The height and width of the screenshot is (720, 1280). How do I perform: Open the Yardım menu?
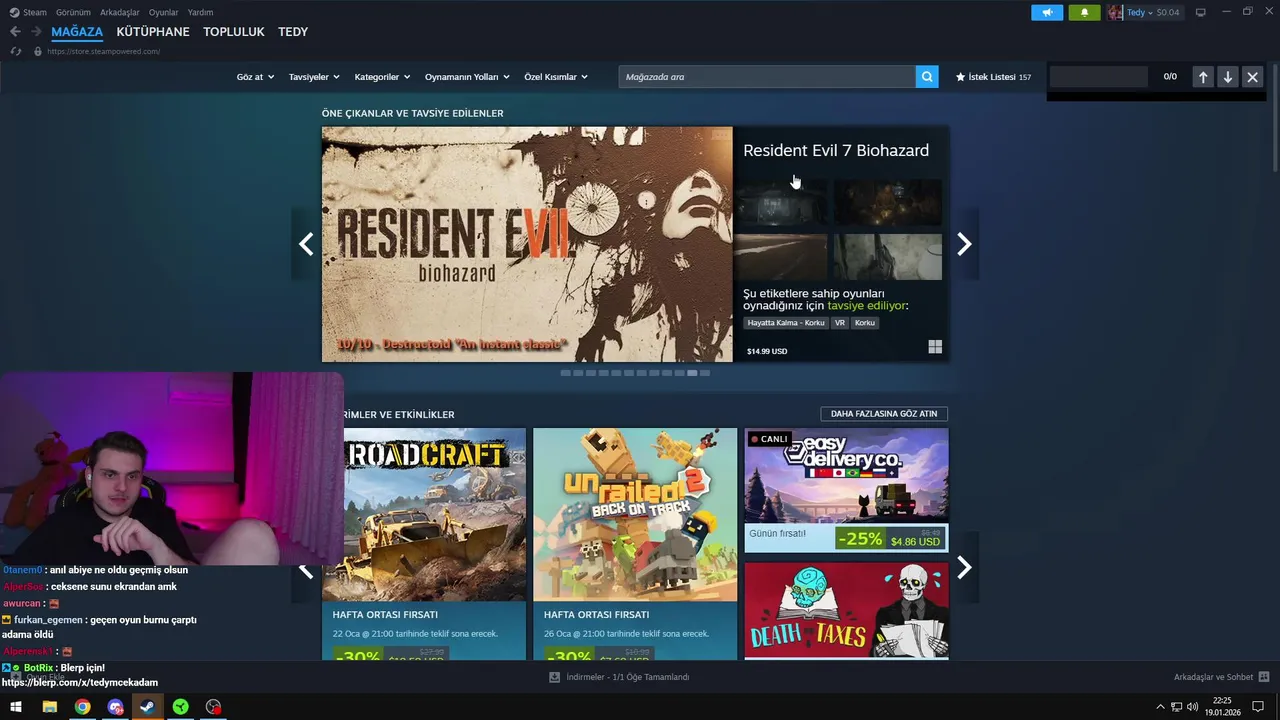click(200, 12)
